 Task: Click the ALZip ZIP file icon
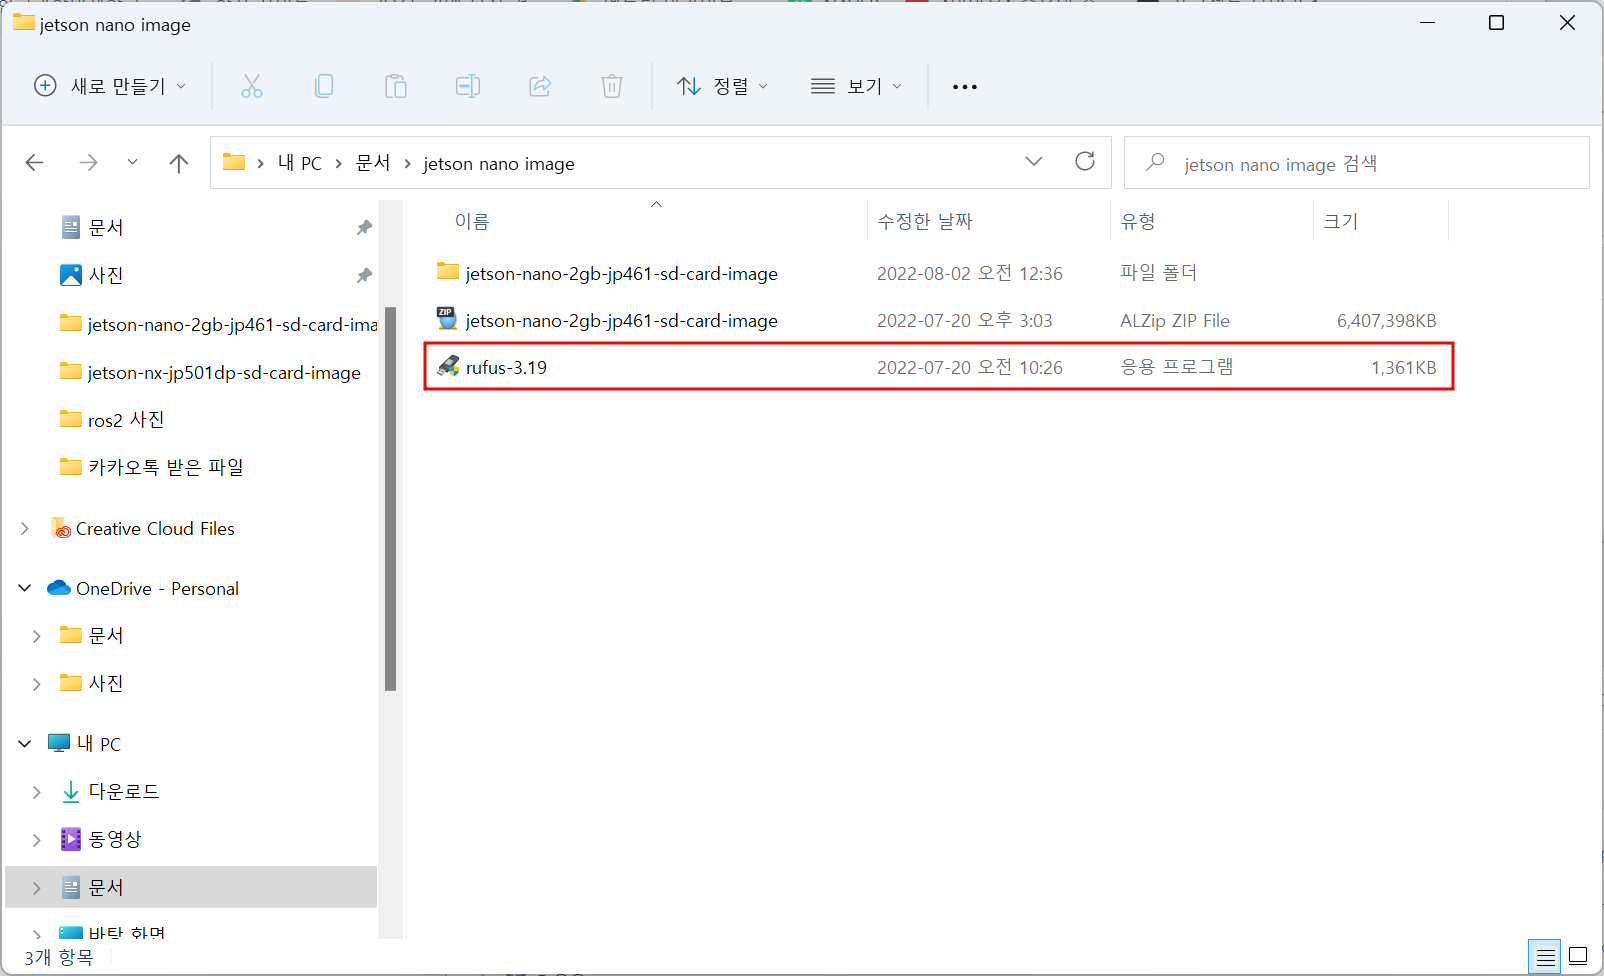click(x=447, y=319)
